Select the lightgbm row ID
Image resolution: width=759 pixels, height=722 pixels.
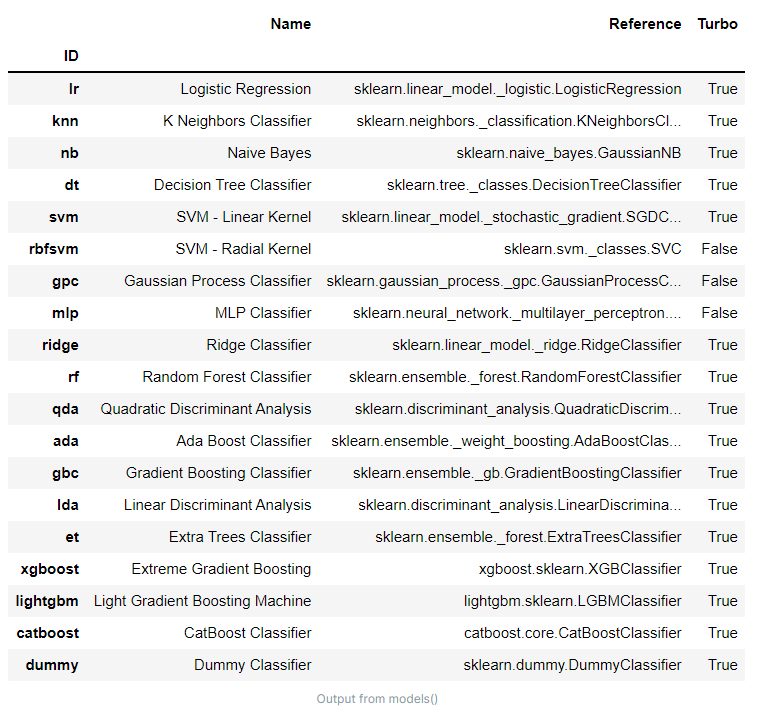47,601
